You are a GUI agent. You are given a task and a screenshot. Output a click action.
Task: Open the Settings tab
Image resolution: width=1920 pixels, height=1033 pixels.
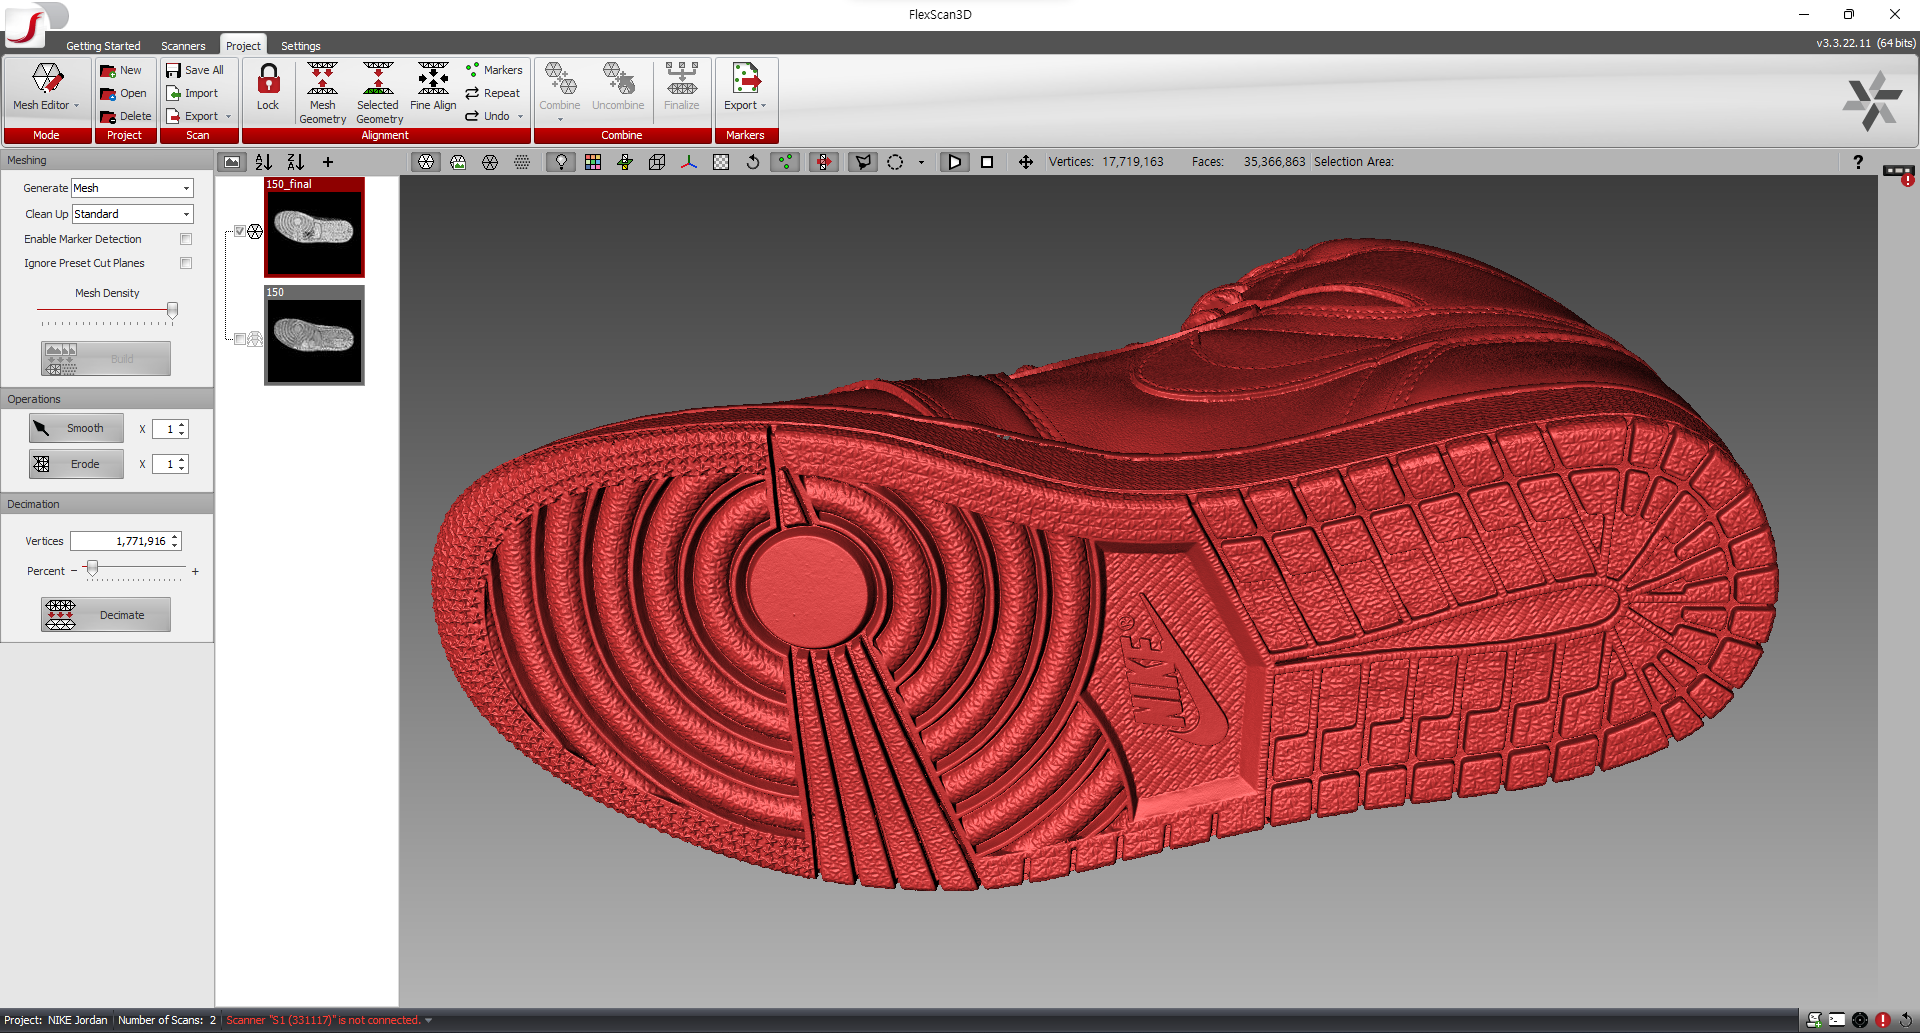pyautogui.click(x=301, y=46)
